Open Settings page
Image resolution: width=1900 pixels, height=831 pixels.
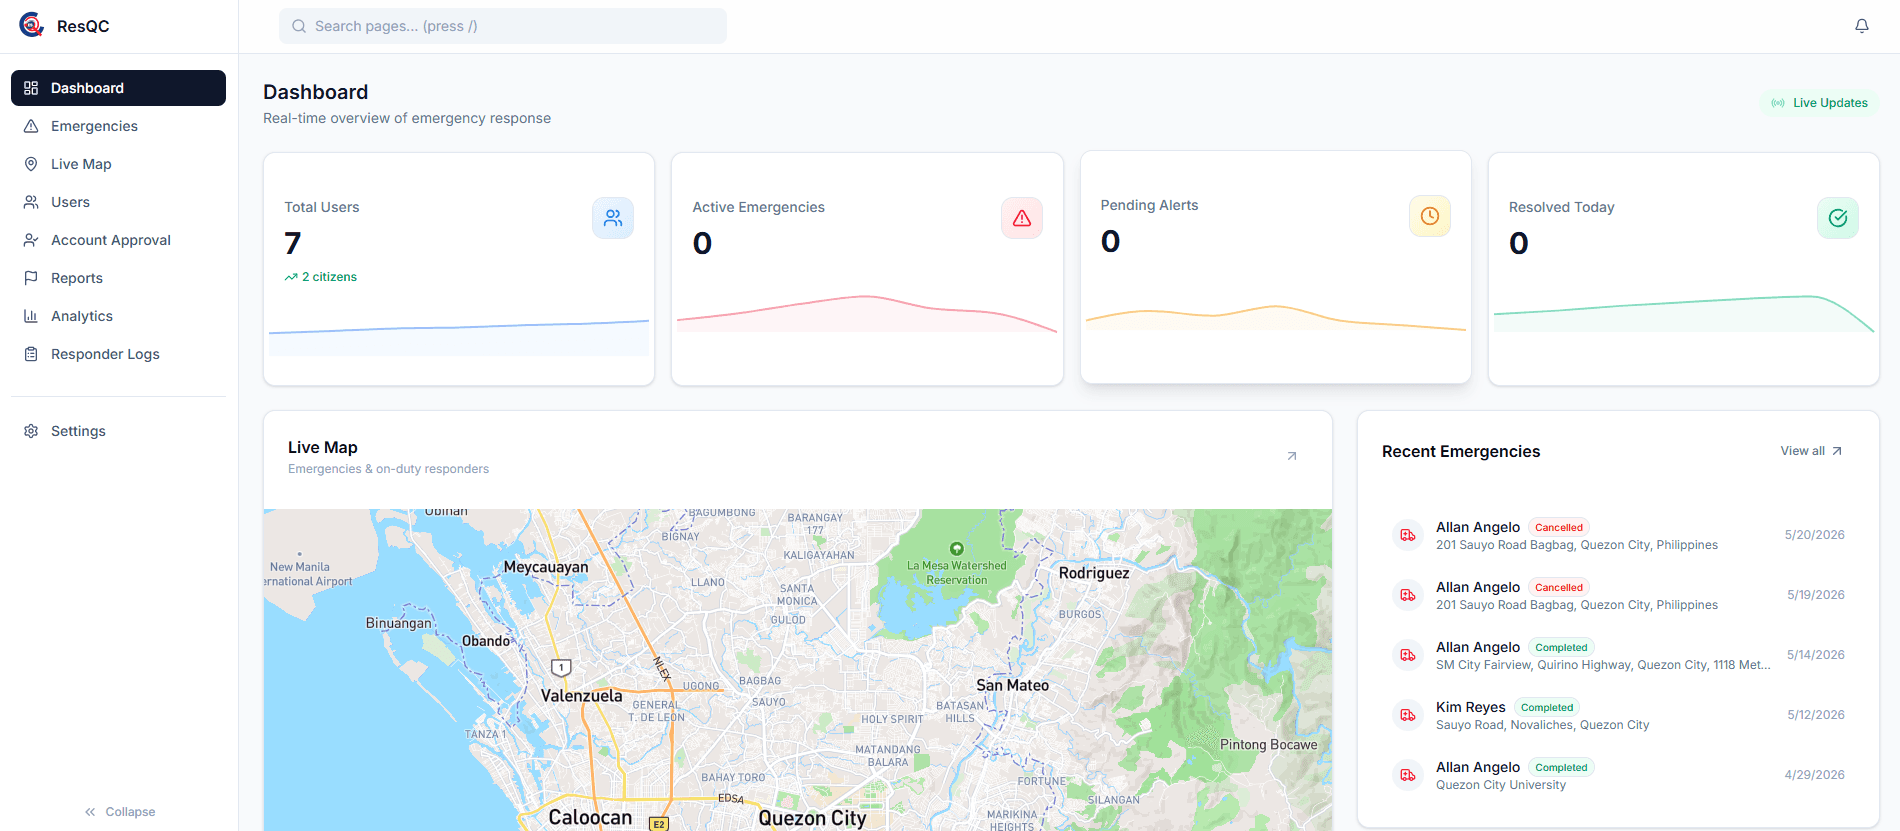click(x=118, y=431)
